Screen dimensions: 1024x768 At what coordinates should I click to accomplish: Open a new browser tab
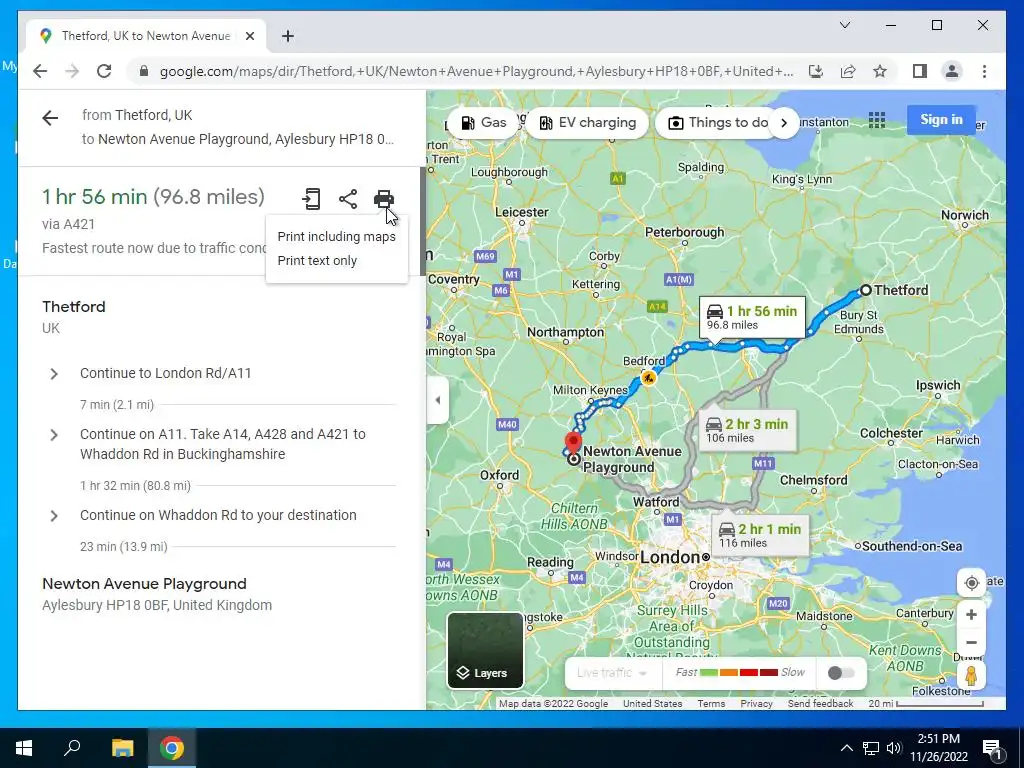[x=287, y=36]
